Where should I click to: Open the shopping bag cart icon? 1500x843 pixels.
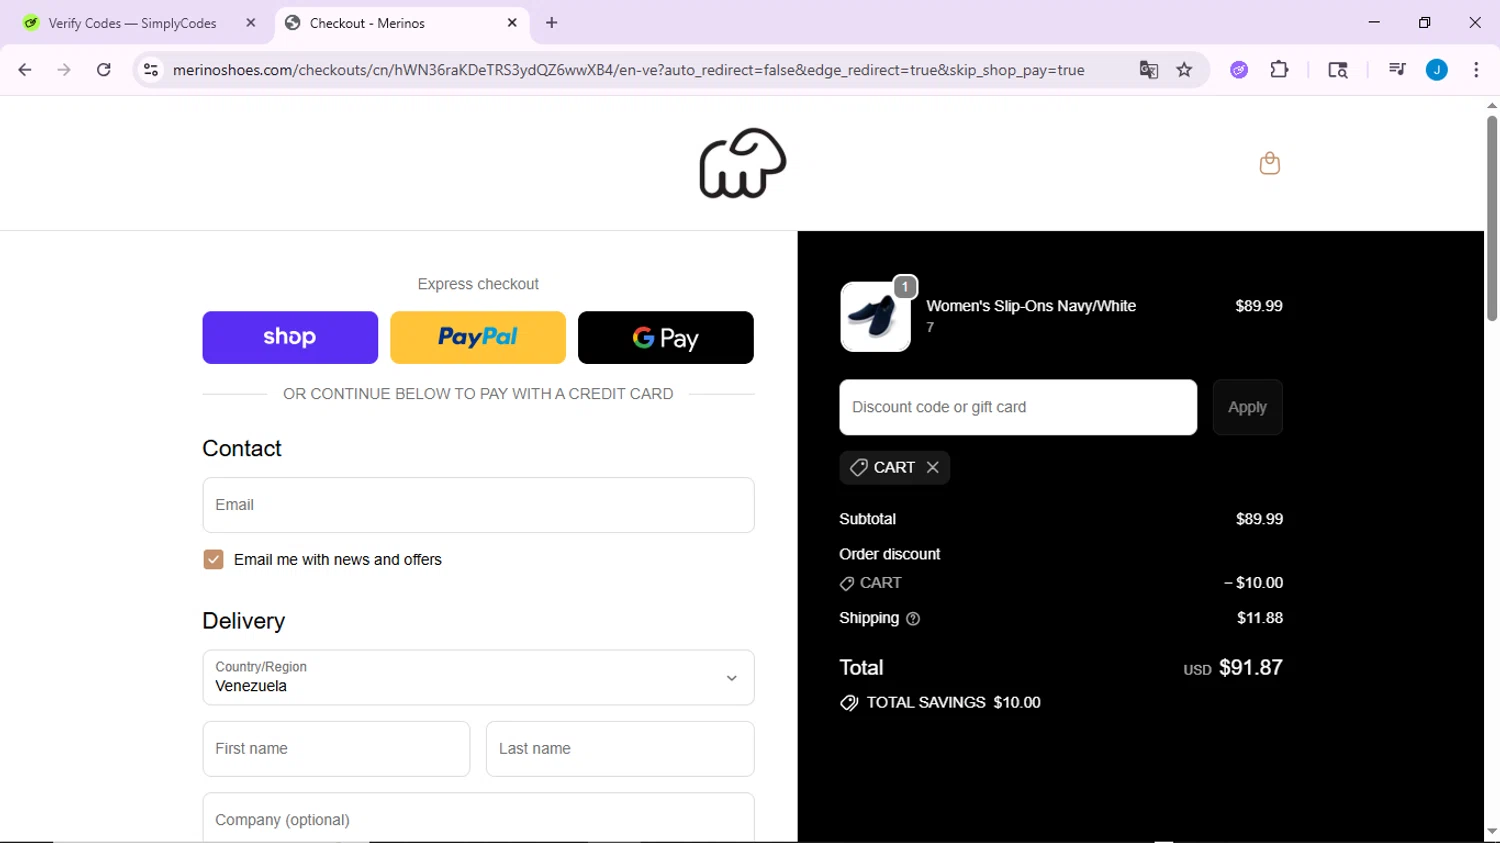click(x=1269, y=163)
